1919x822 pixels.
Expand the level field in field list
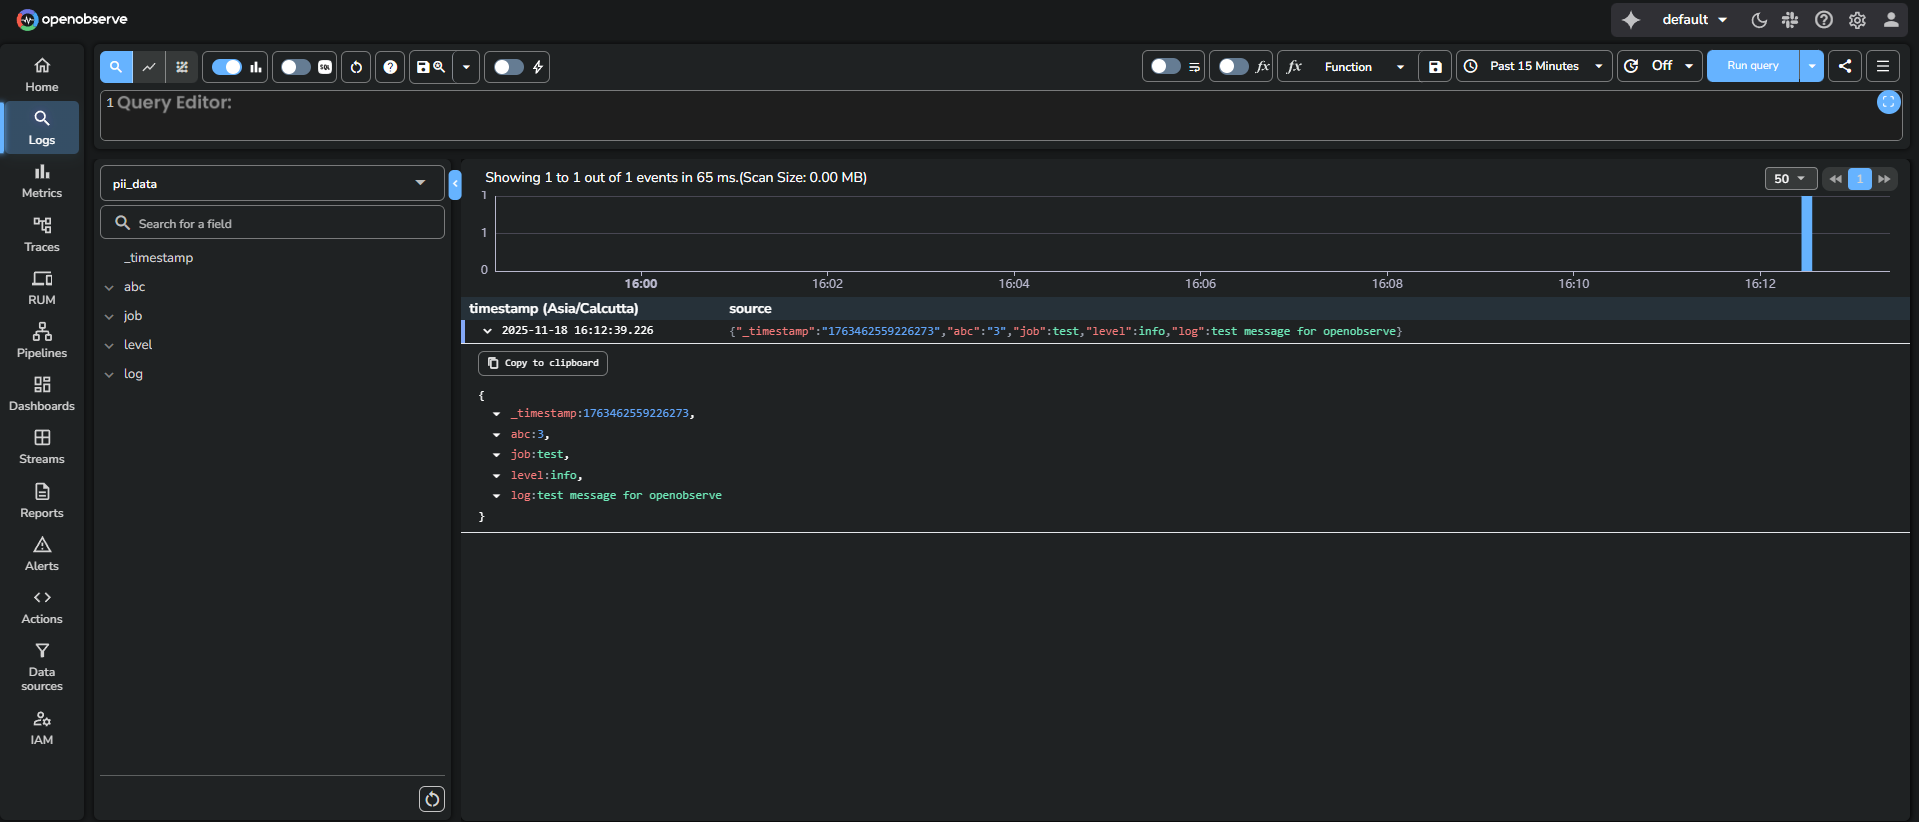110,345
